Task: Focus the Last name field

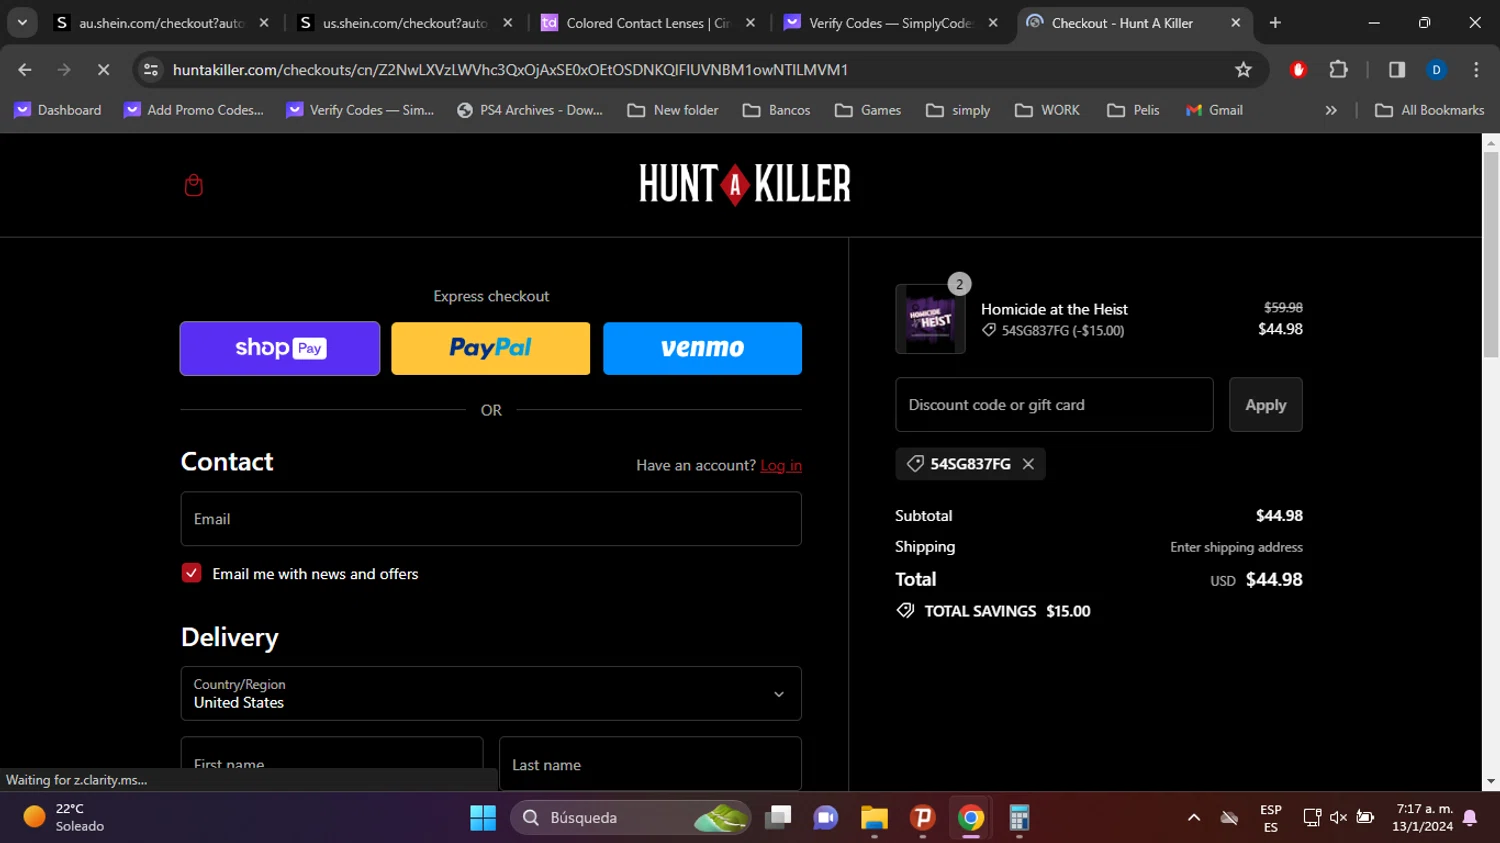Action: tap(650, 763)
